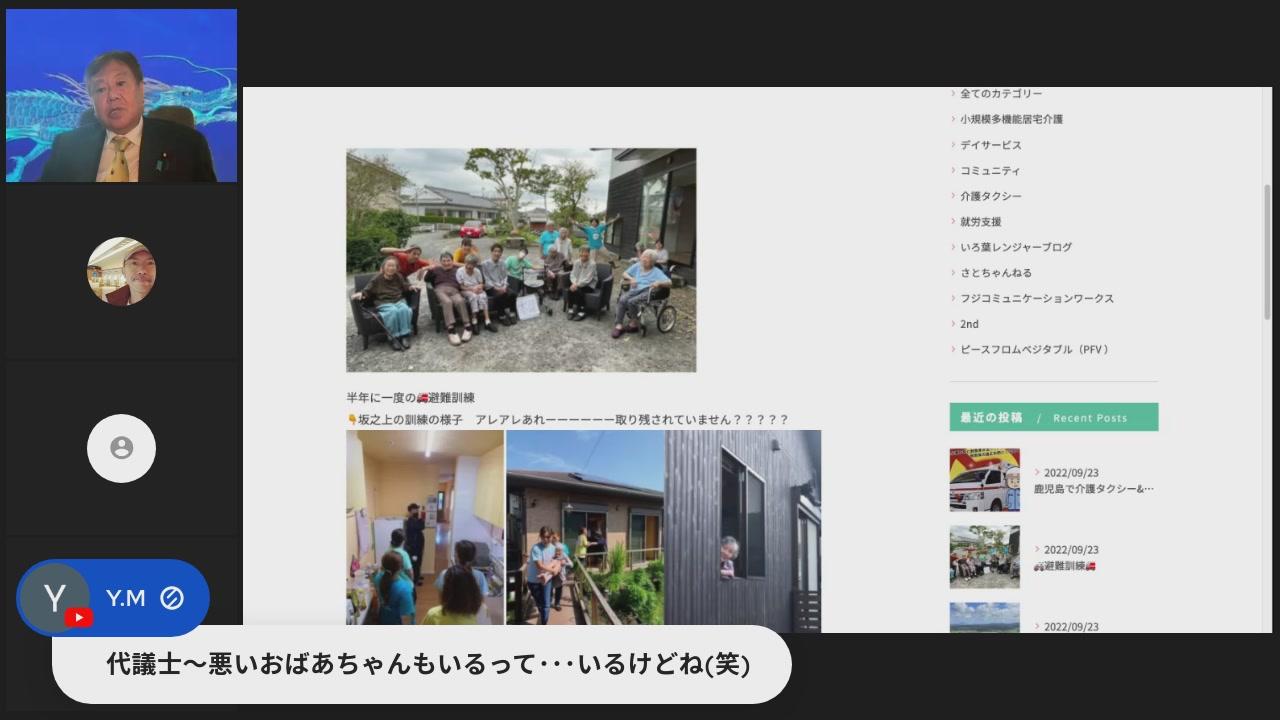Open the 就労支援 category link
Image resolution: width=1280 pixels, height=720 pixels.
[x=981, y=222]
